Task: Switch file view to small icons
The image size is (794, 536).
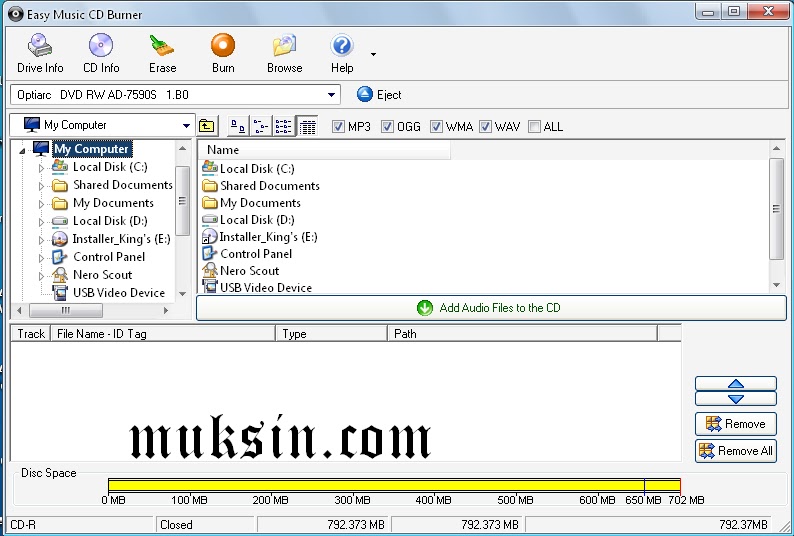Action: [x=261, y=126]
